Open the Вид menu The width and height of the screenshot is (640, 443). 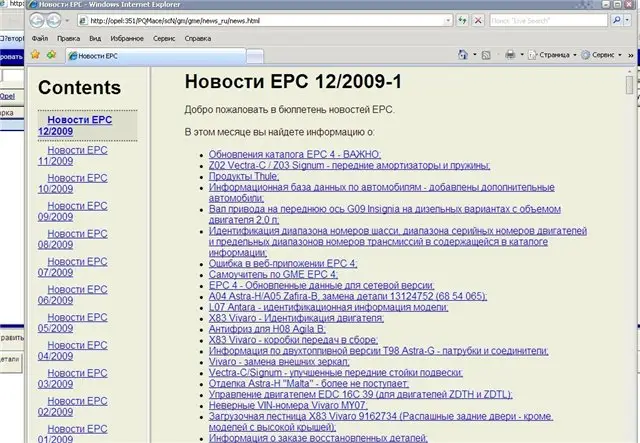95,38
